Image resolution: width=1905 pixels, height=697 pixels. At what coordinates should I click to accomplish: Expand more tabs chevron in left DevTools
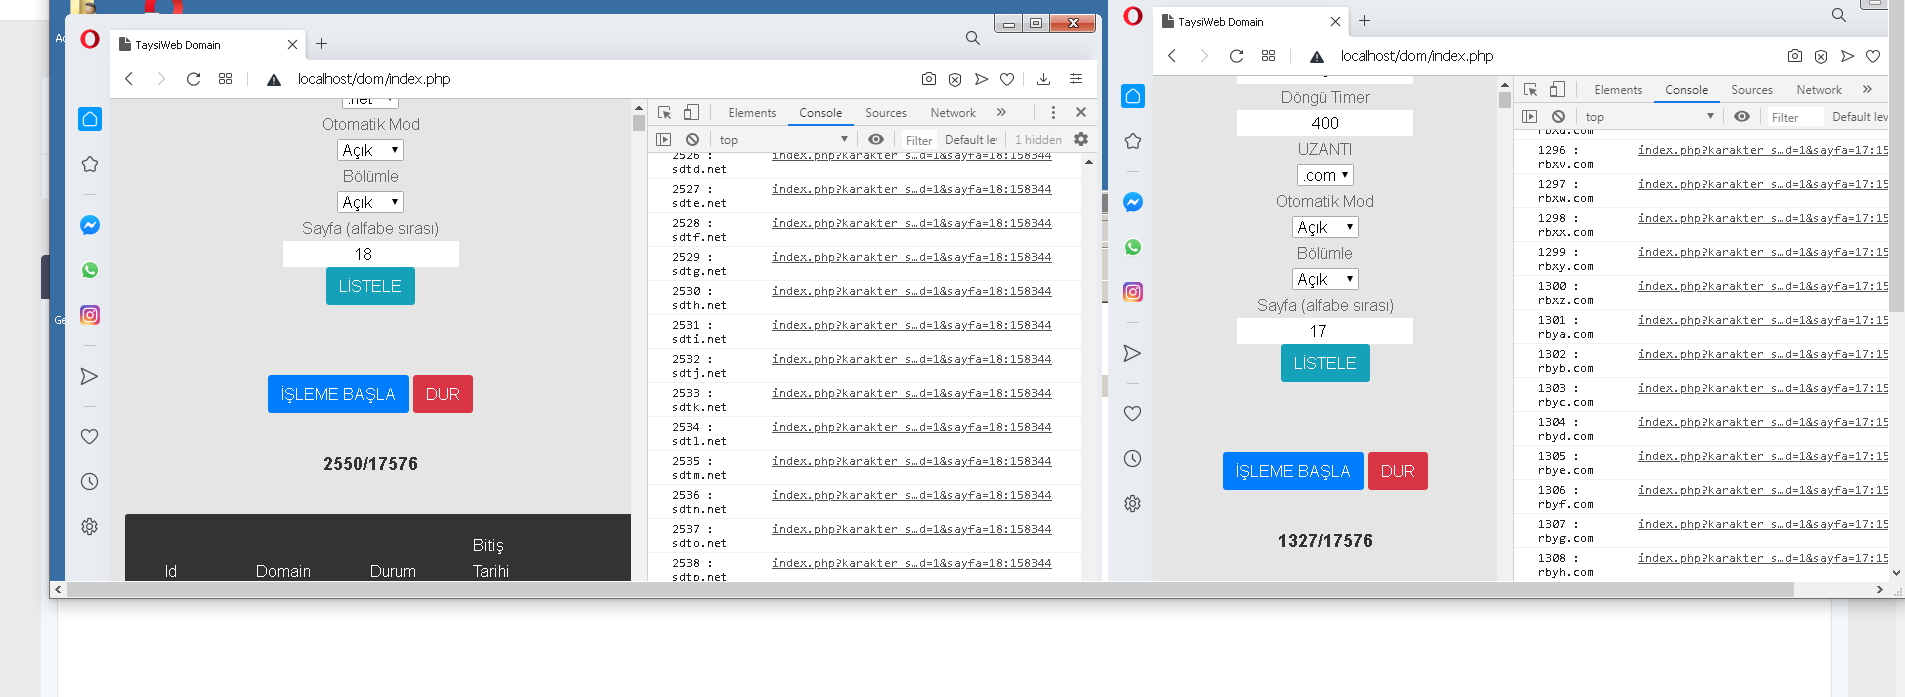pos(1001,113)
